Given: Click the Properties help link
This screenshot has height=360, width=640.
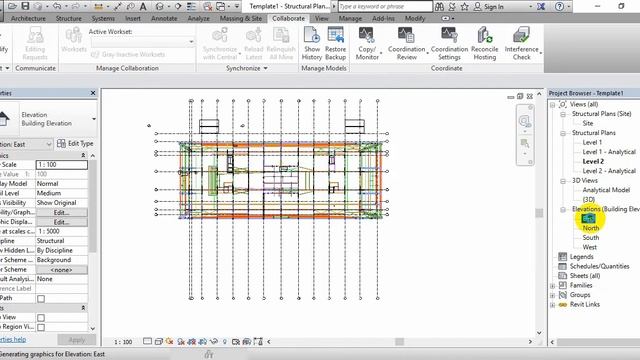Looking at the screenshot, I should point(13,340).
